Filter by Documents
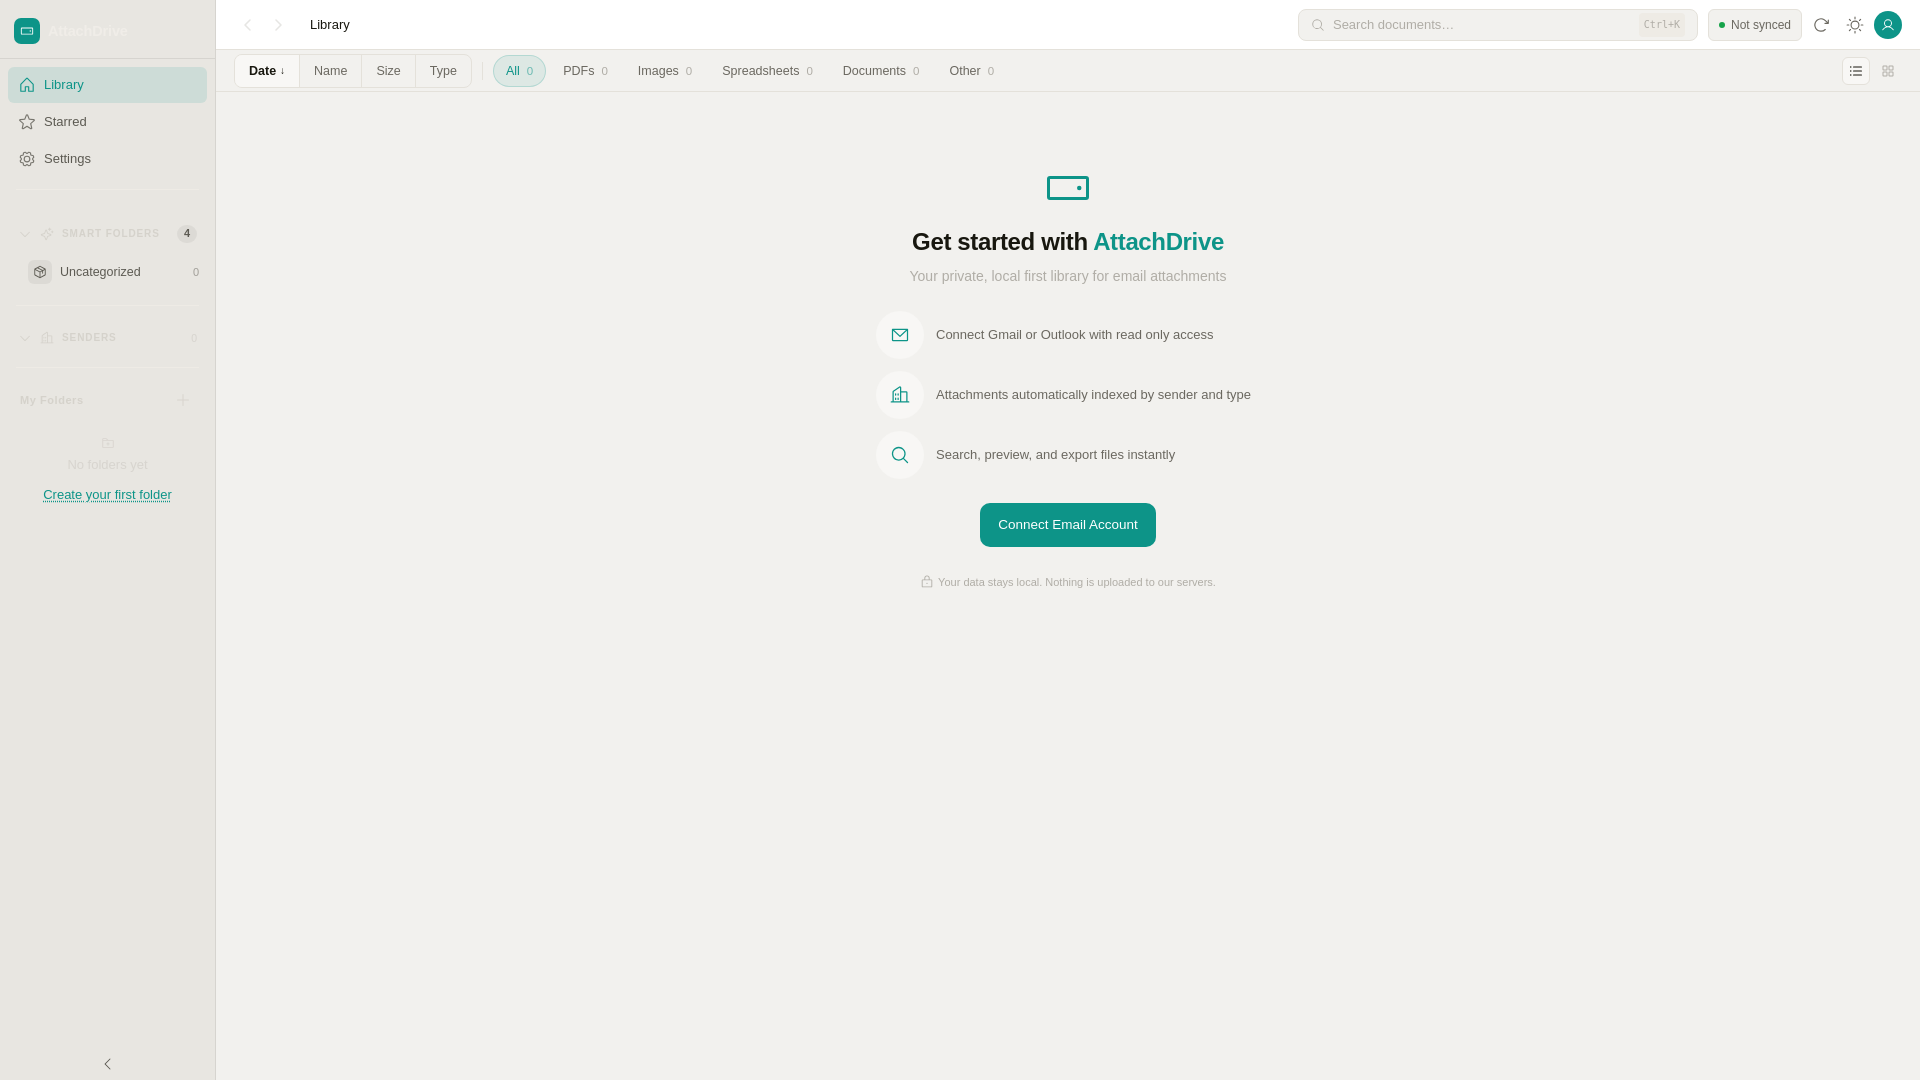This screenshot has height=1080, width=1920. click(881, 71)
